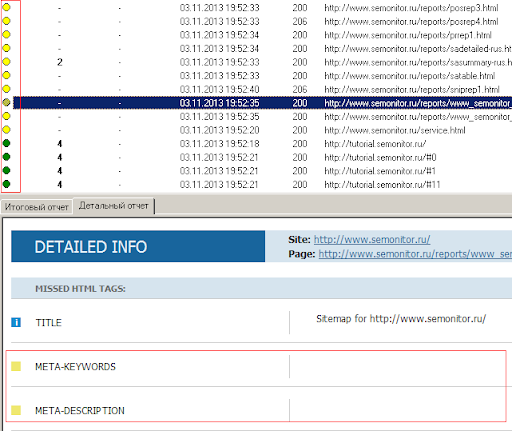Click yellow status dot for satable.html row
The image size is (512, 431).
point(6,75)
